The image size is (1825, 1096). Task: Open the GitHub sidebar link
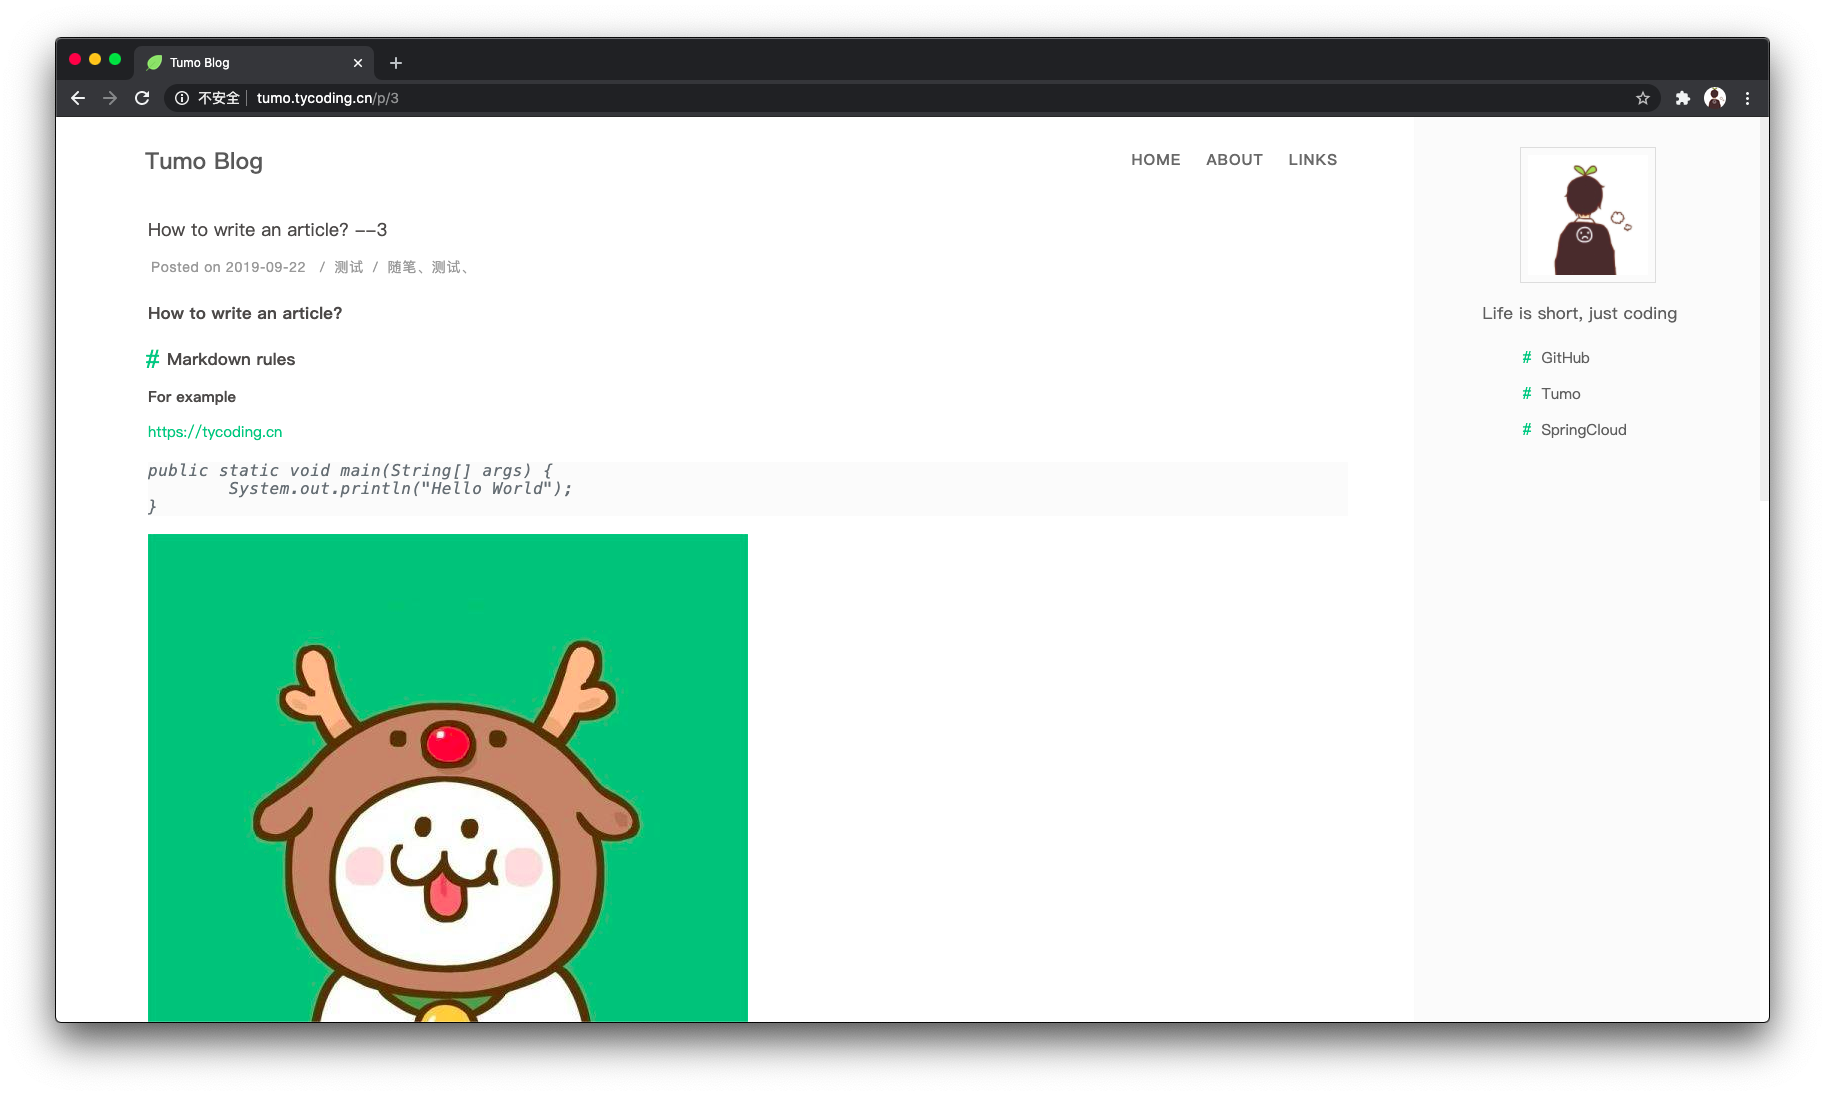click(x=1565, y=358)
